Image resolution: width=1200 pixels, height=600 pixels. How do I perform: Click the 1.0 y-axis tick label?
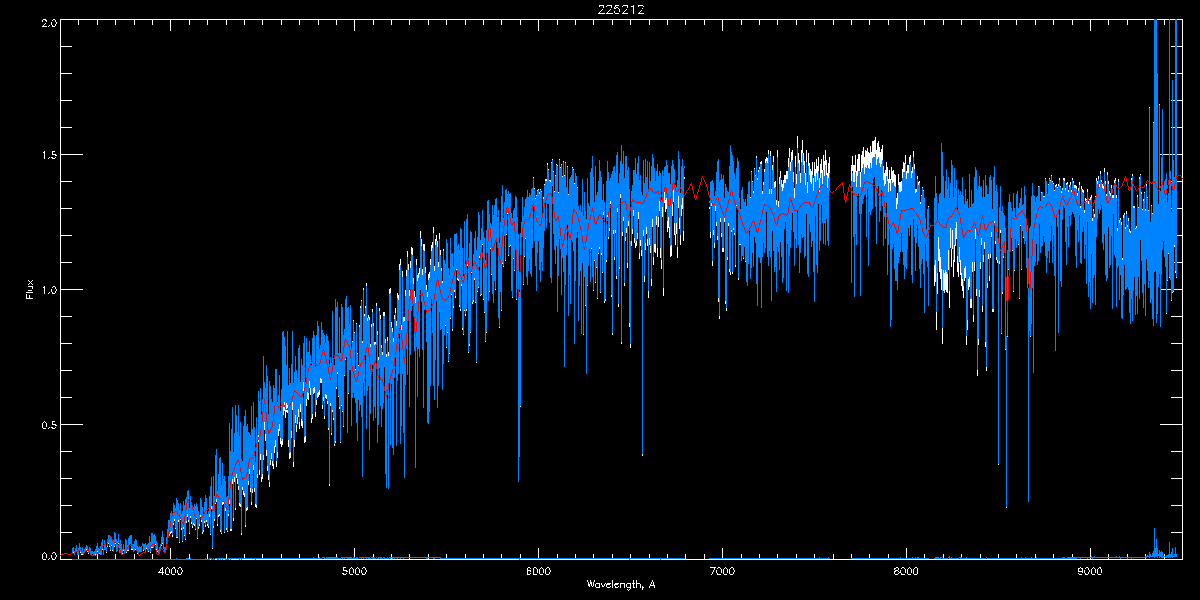(x=46, y=290)
